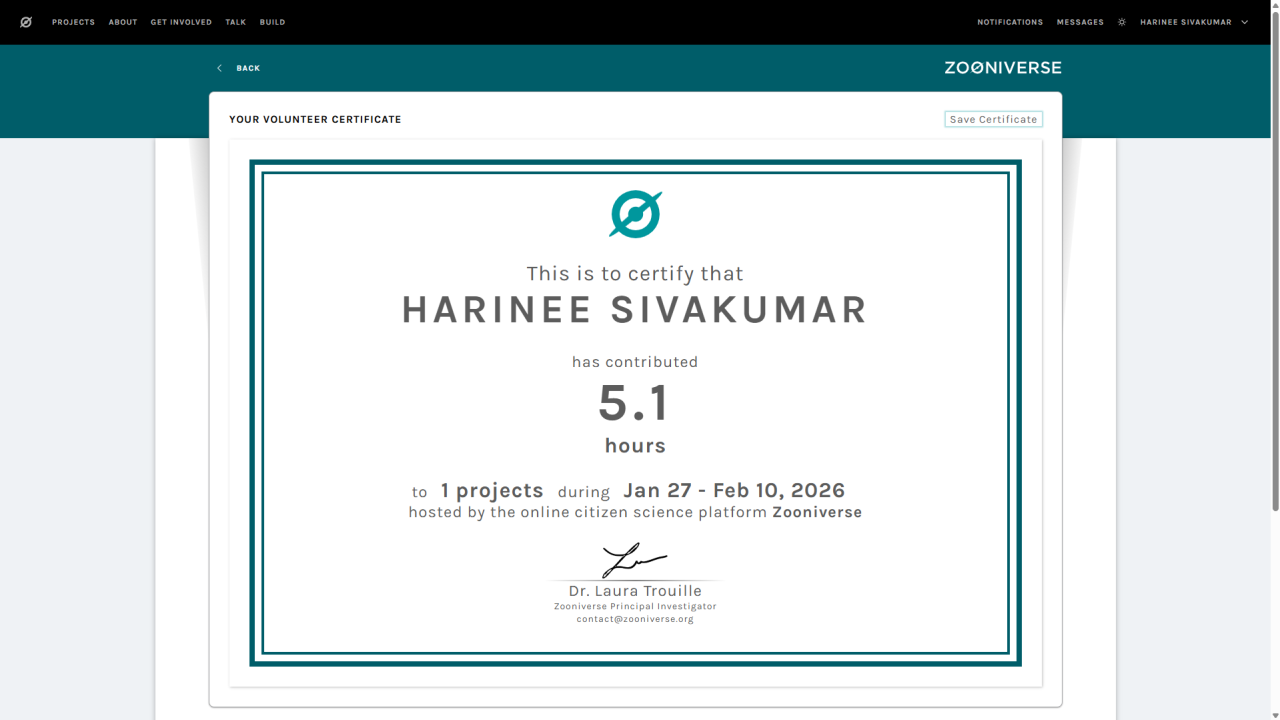Select the name HARINEE SIVAKUMAR on certificate

[x=635, y=310]
